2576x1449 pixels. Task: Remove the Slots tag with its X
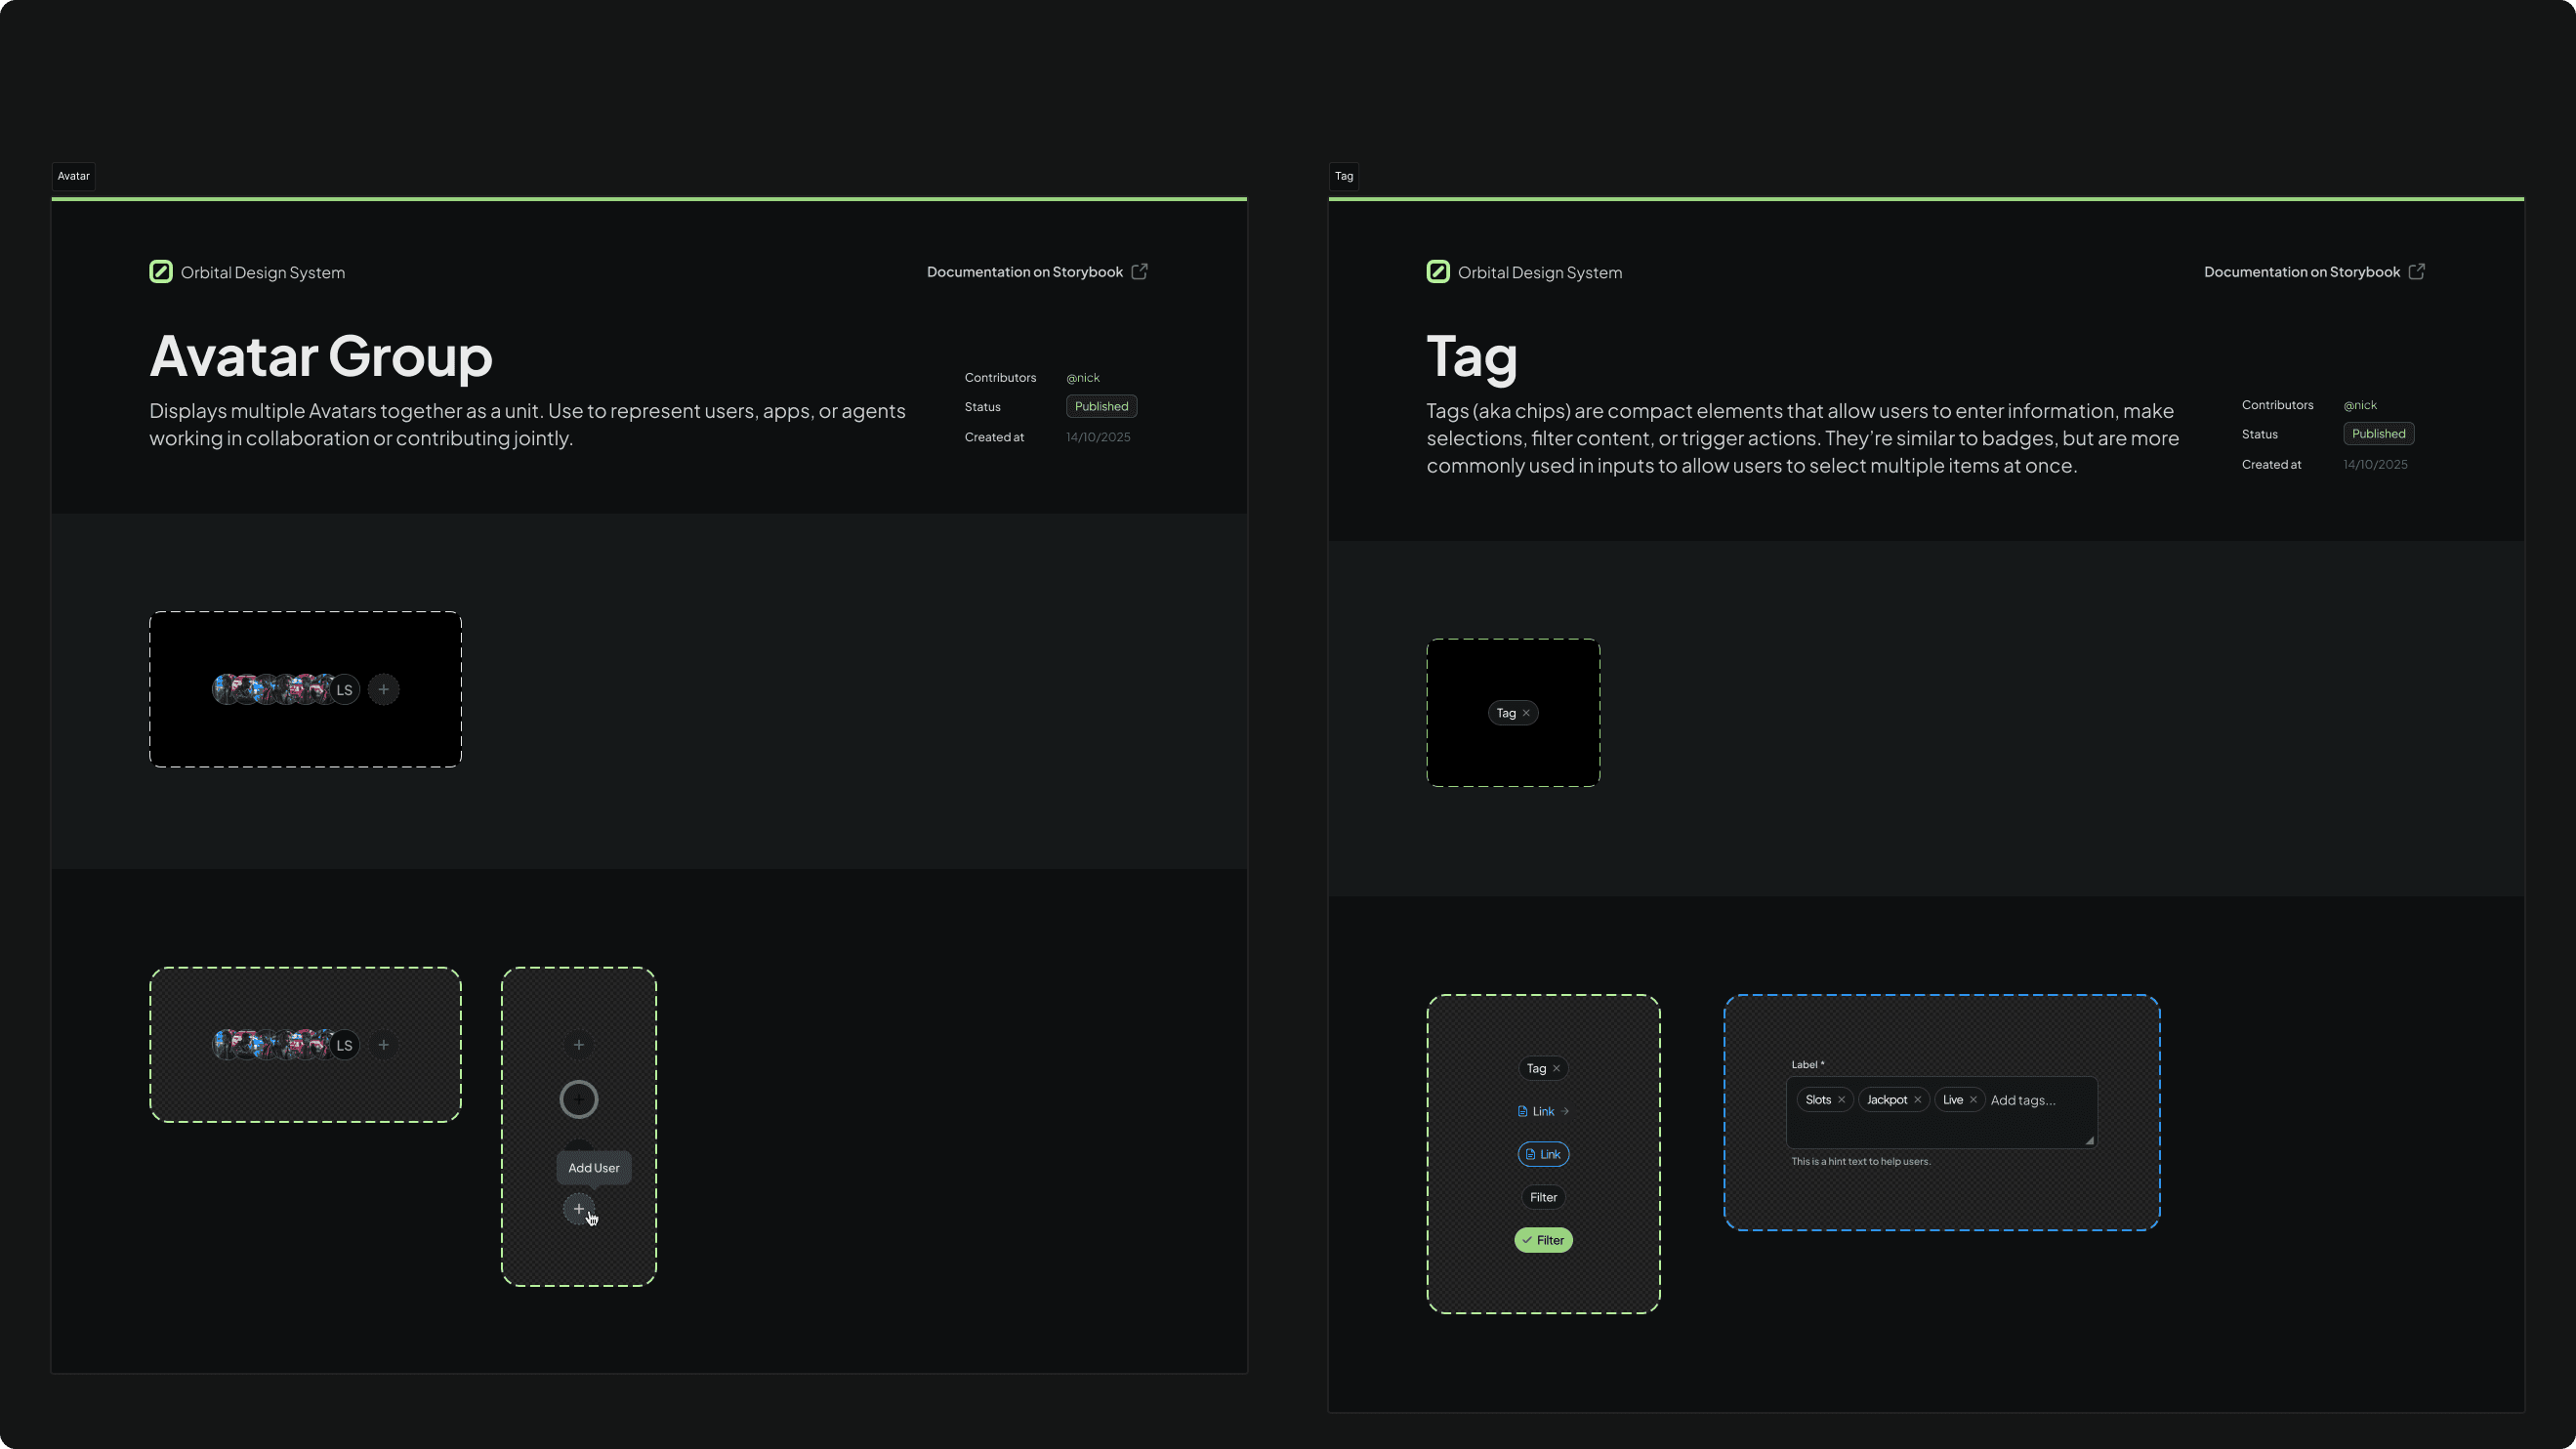[x=1841, y=1100]
